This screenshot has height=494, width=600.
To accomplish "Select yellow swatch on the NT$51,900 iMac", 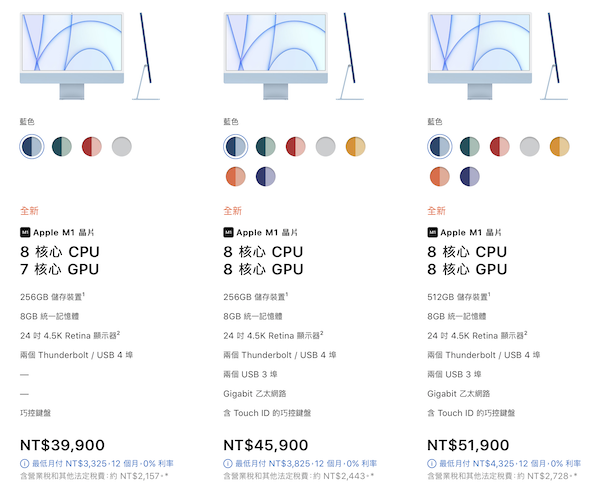I will [x=559, y=147].
